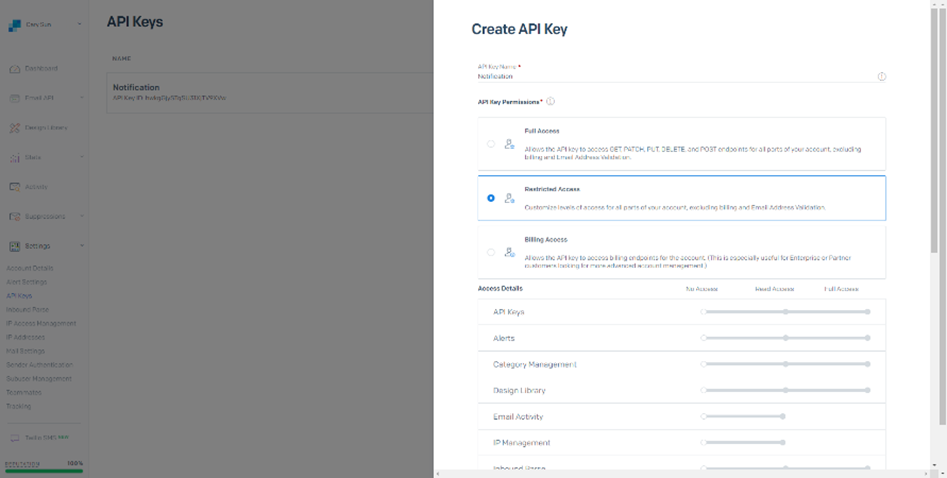
Task: Expand the Stats menu chevron
Action: coord(82,157)
